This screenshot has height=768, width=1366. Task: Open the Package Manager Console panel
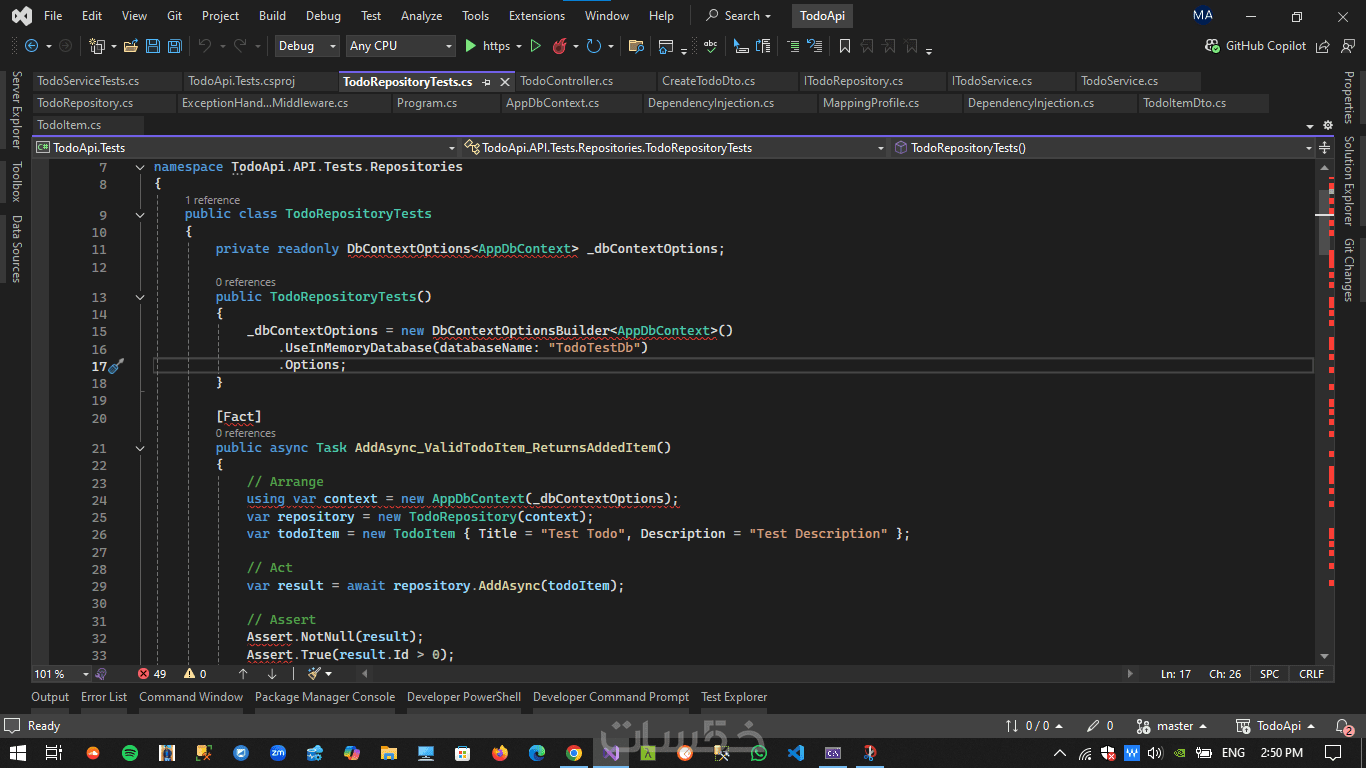pyautogui.click(x=324, y=697)
